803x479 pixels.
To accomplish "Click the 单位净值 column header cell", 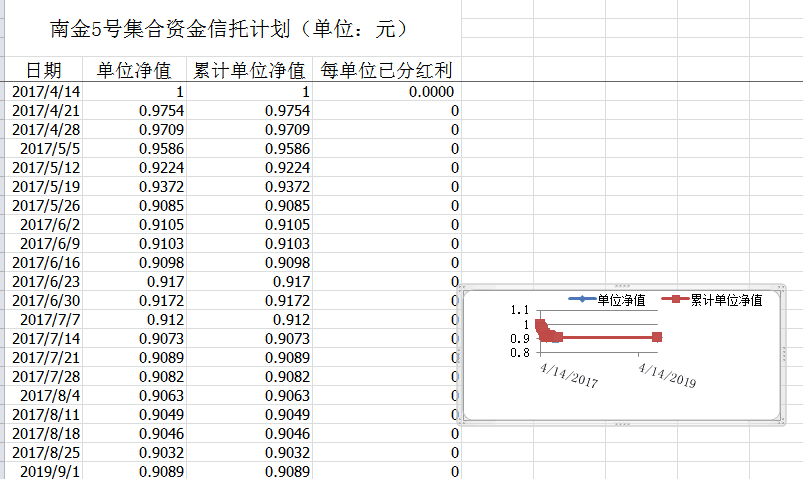I will pyautogui.click(x=133, y=70).
